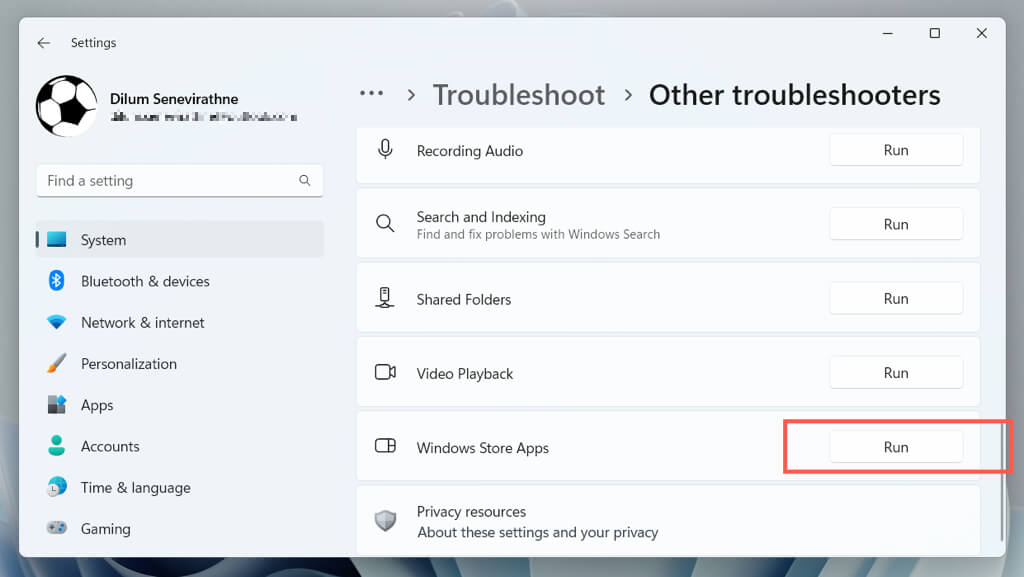Focus the Find a setting field
1024x577 pixels.
[x=165, y=181]
